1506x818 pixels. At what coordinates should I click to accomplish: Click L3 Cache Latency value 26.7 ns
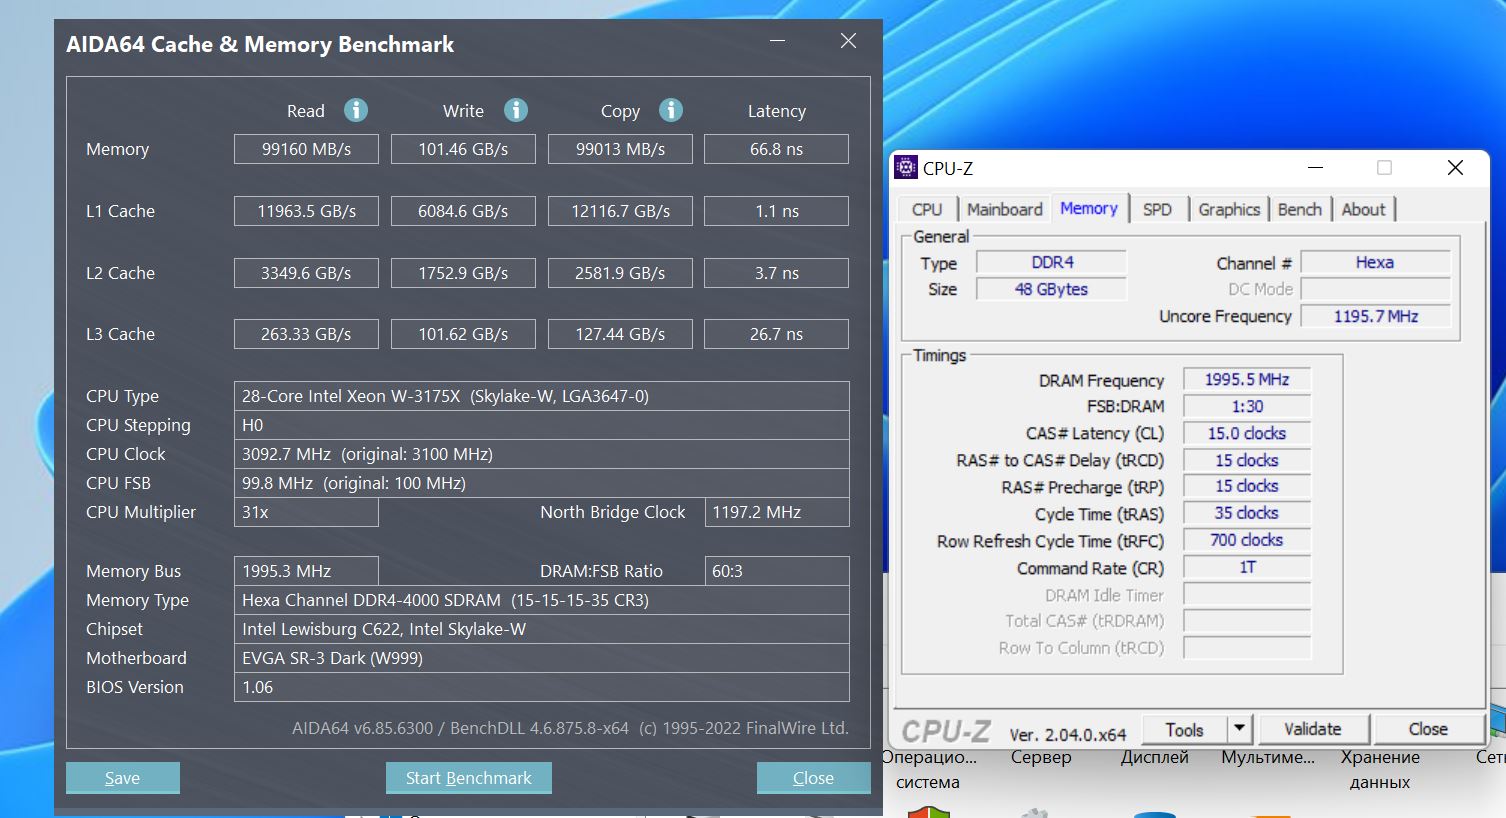[x=777, y=334]
